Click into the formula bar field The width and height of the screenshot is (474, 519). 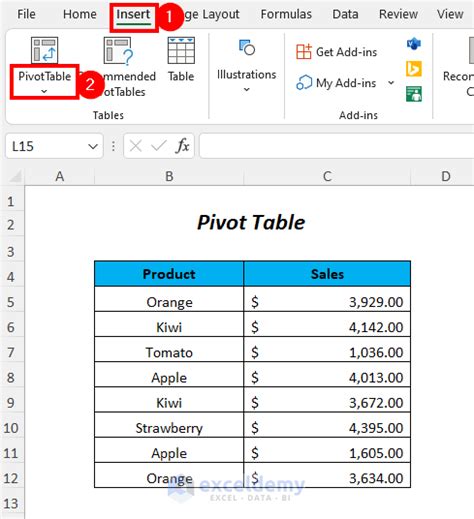coord(337,146)
